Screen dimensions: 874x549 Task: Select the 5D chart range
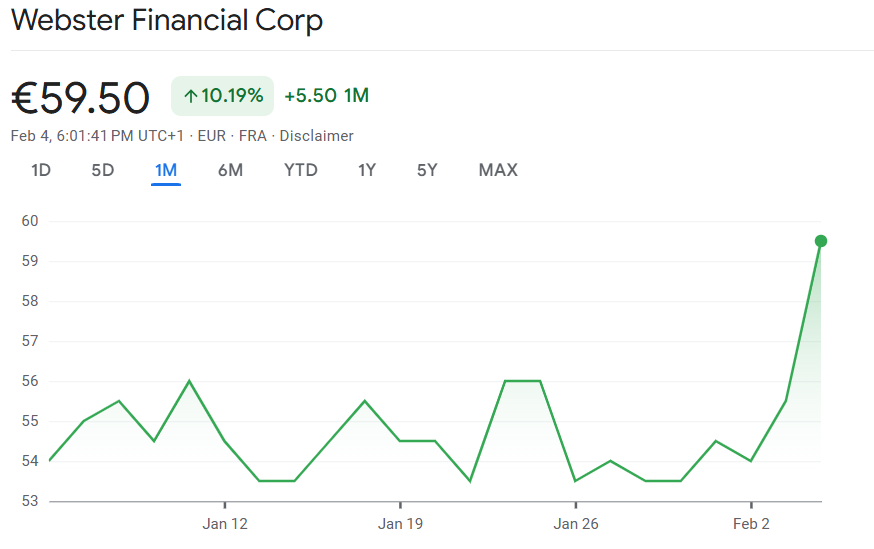102,170
